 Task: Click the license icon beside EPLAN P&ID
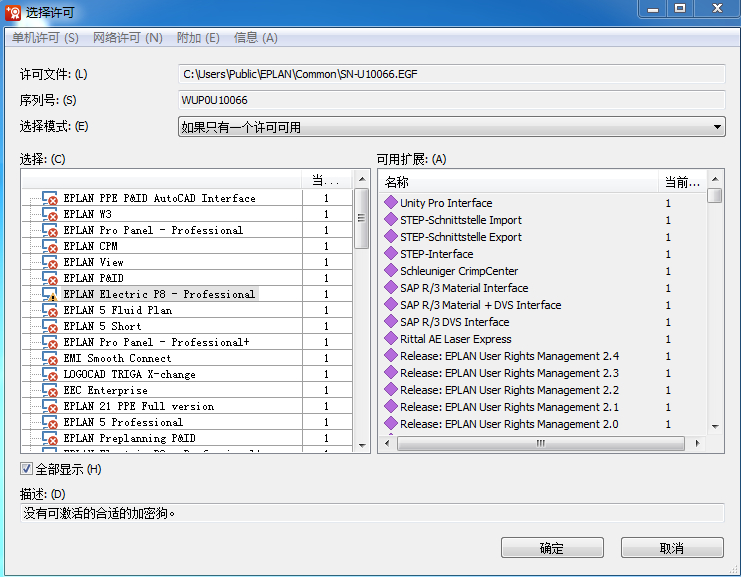point(50,278)
